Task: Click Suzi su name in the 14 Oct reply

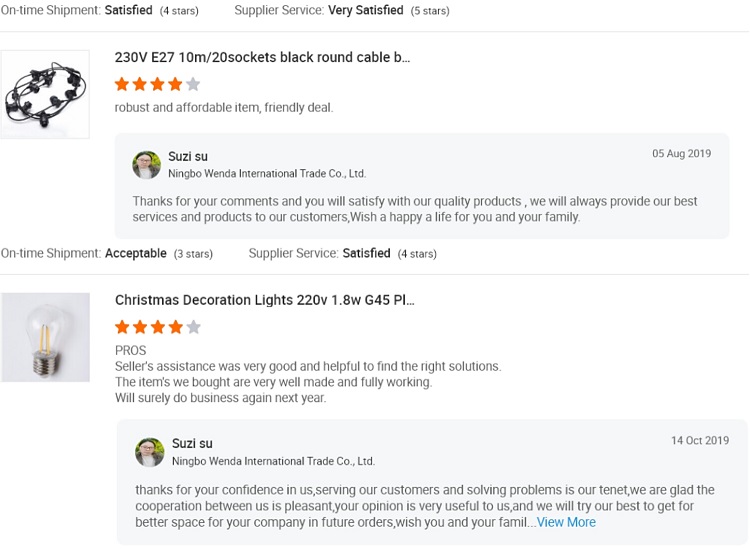Action: 192,443
